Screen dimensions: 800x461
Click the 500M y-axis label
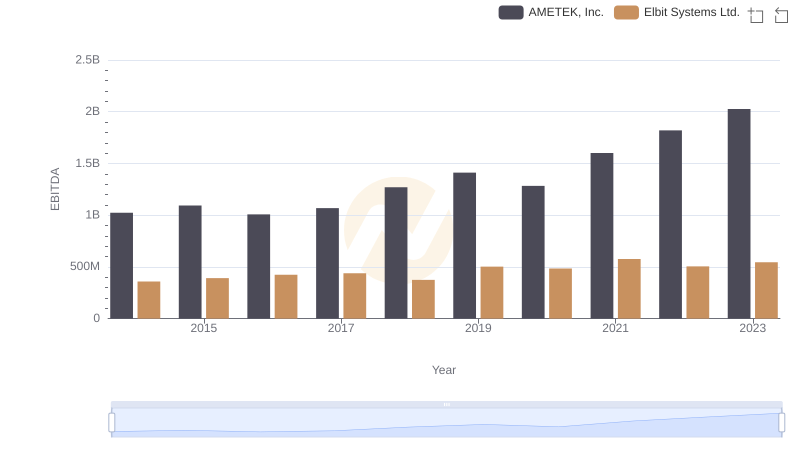coord(85,266)
